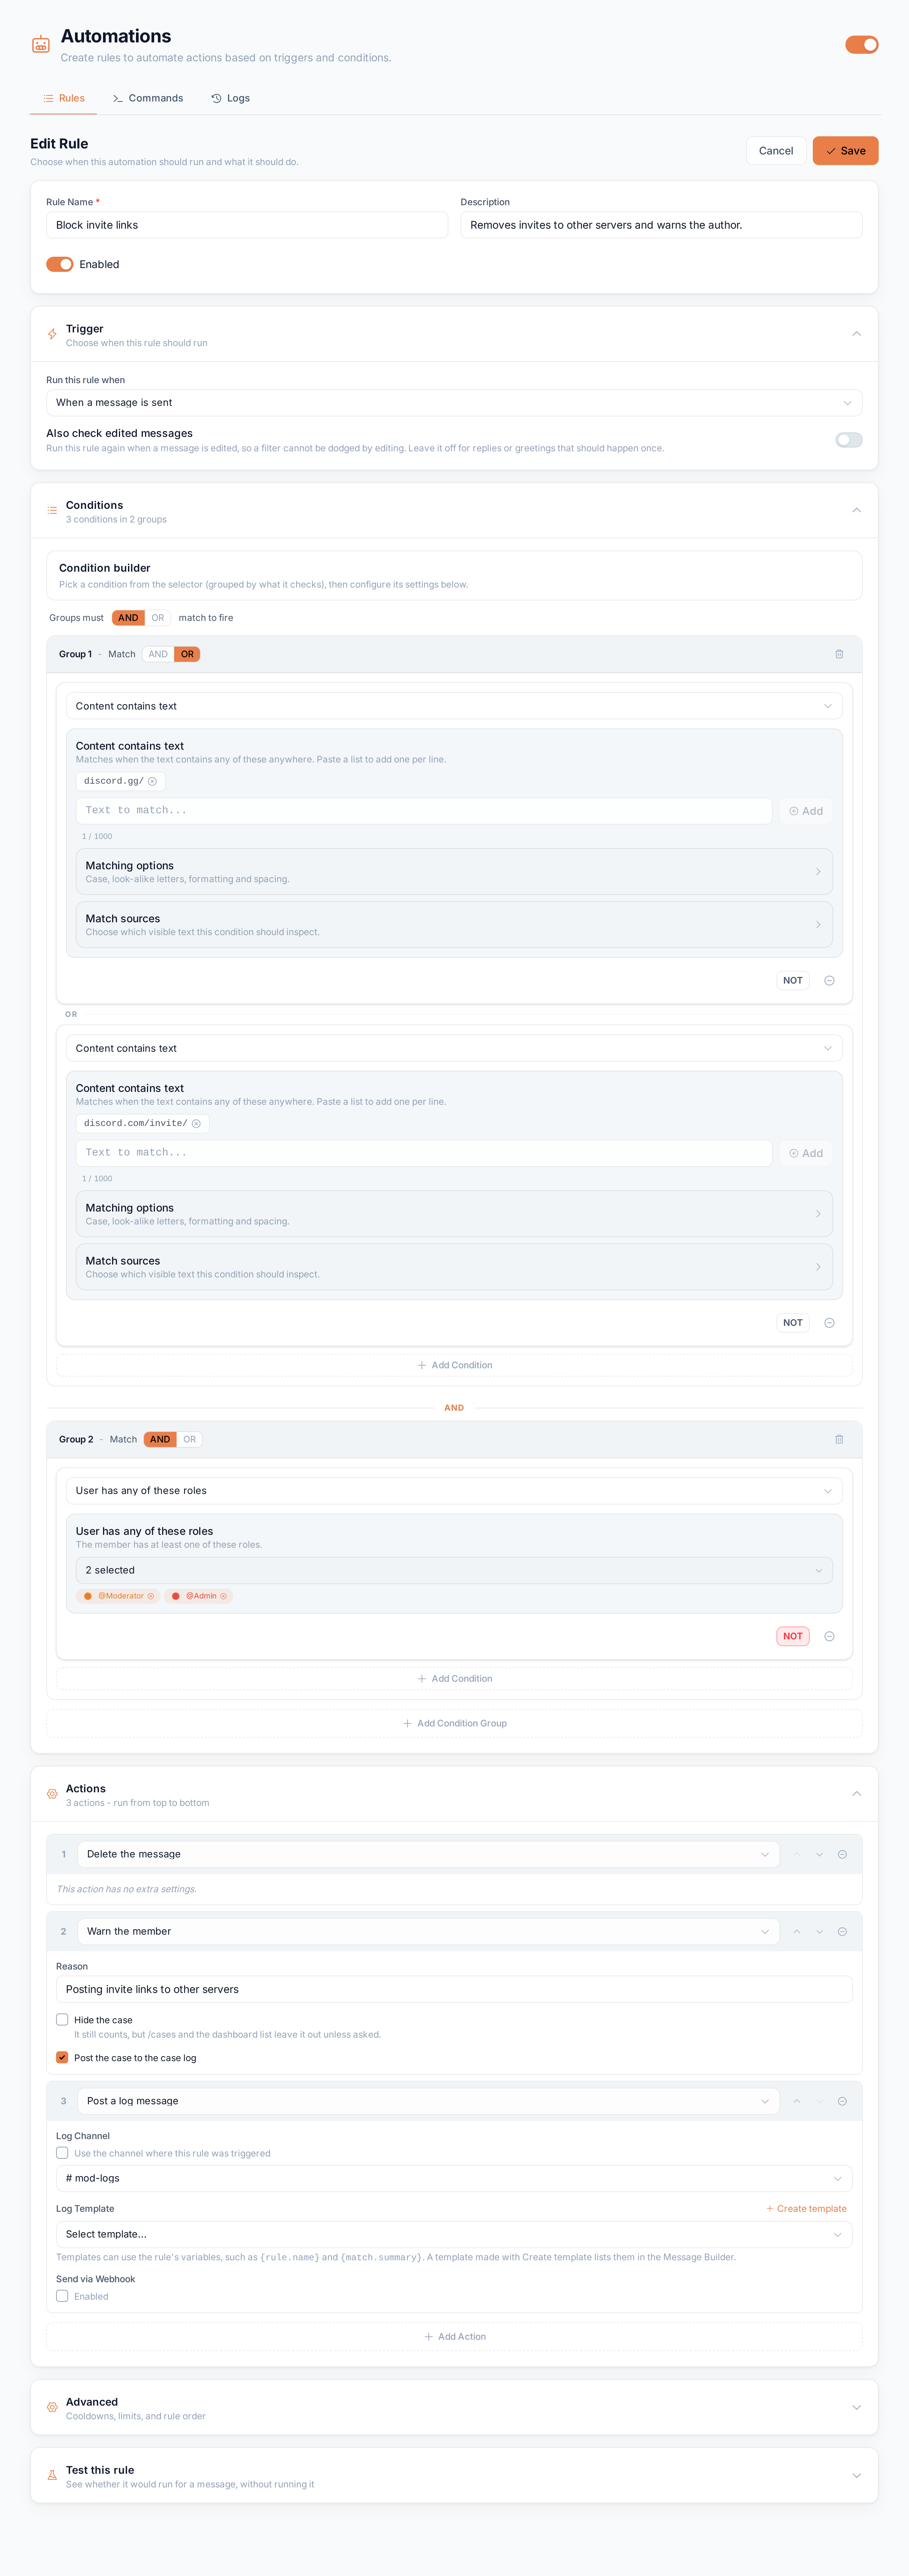
Task: Delete Group 2 with its trash icon
Action: 839,1439
